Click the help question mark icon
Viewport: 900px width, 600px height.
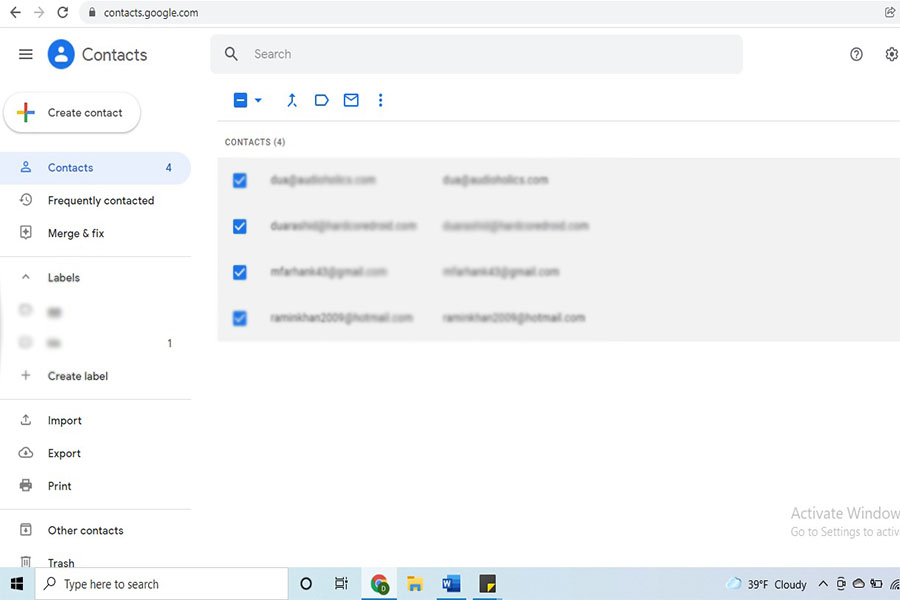coord(856,55)
